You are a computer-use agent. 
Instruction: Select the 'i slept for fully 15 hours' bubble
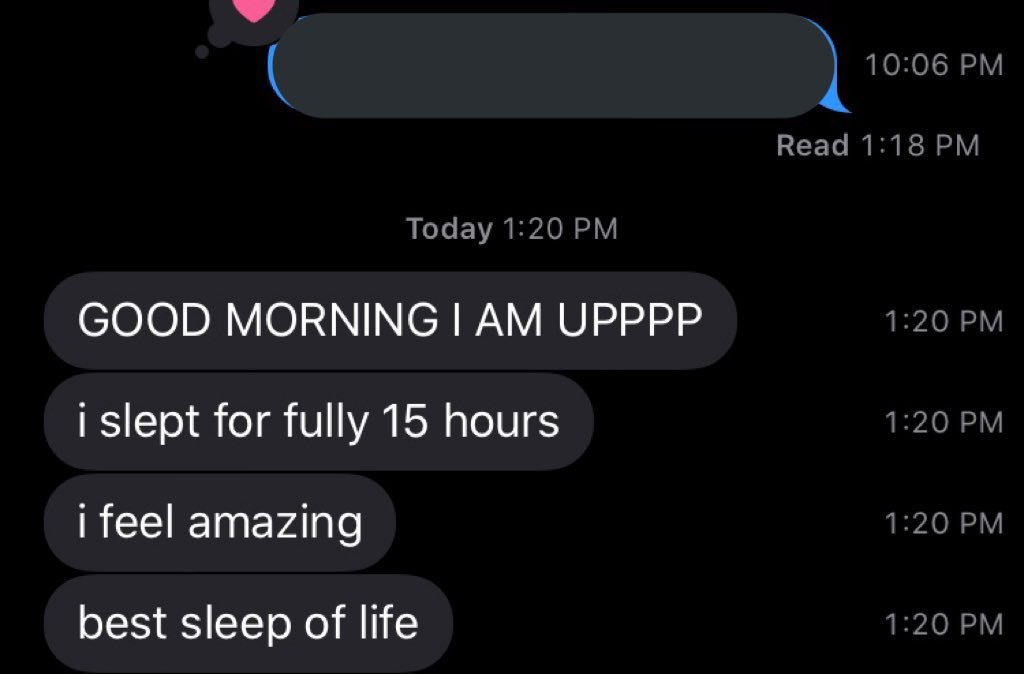[x=319, y=421]
